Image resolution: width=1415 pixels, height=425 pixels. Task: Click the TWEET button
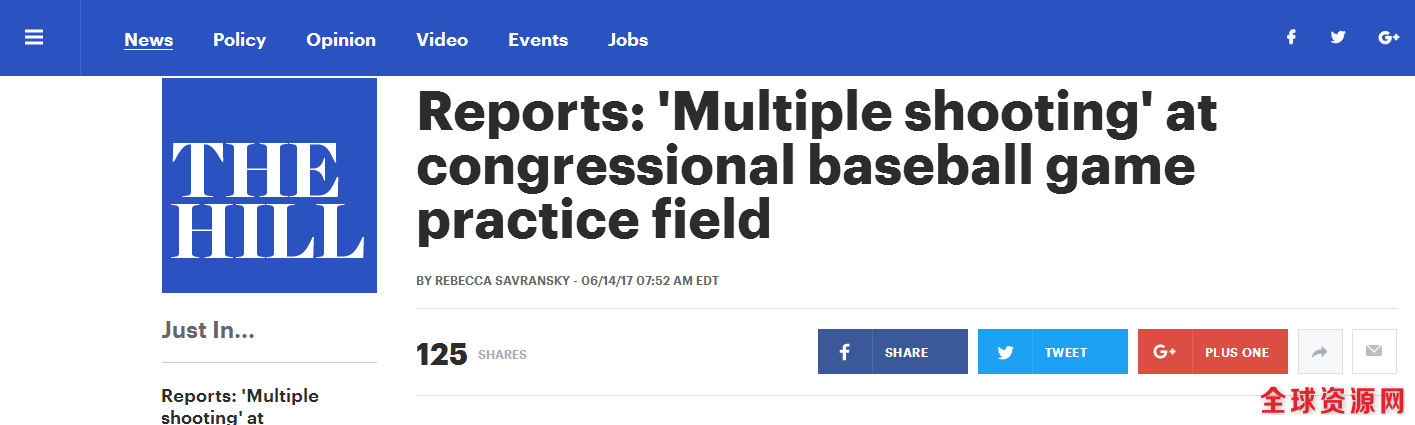click(x=1053, y=352)
